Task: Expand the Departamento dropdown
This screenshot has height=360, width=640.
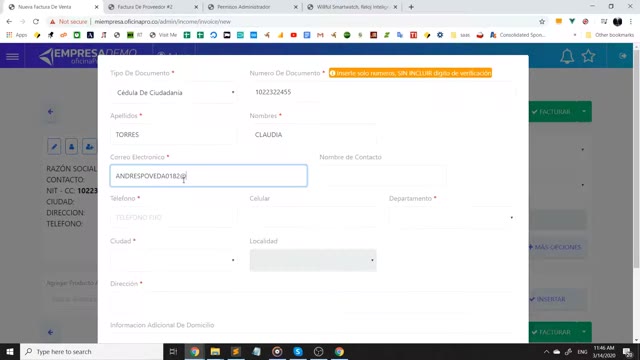Action: coord(451,218)
